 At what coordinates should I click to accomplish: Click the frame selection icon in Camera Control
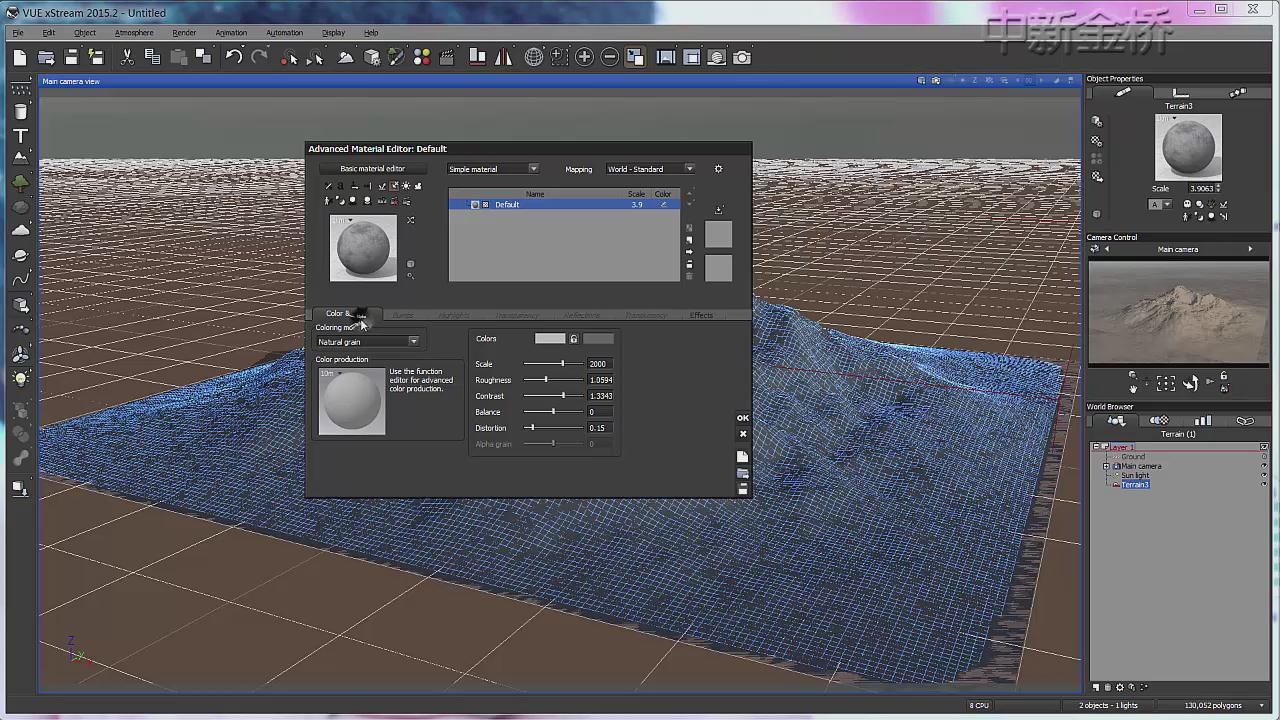coord(1166,384)
